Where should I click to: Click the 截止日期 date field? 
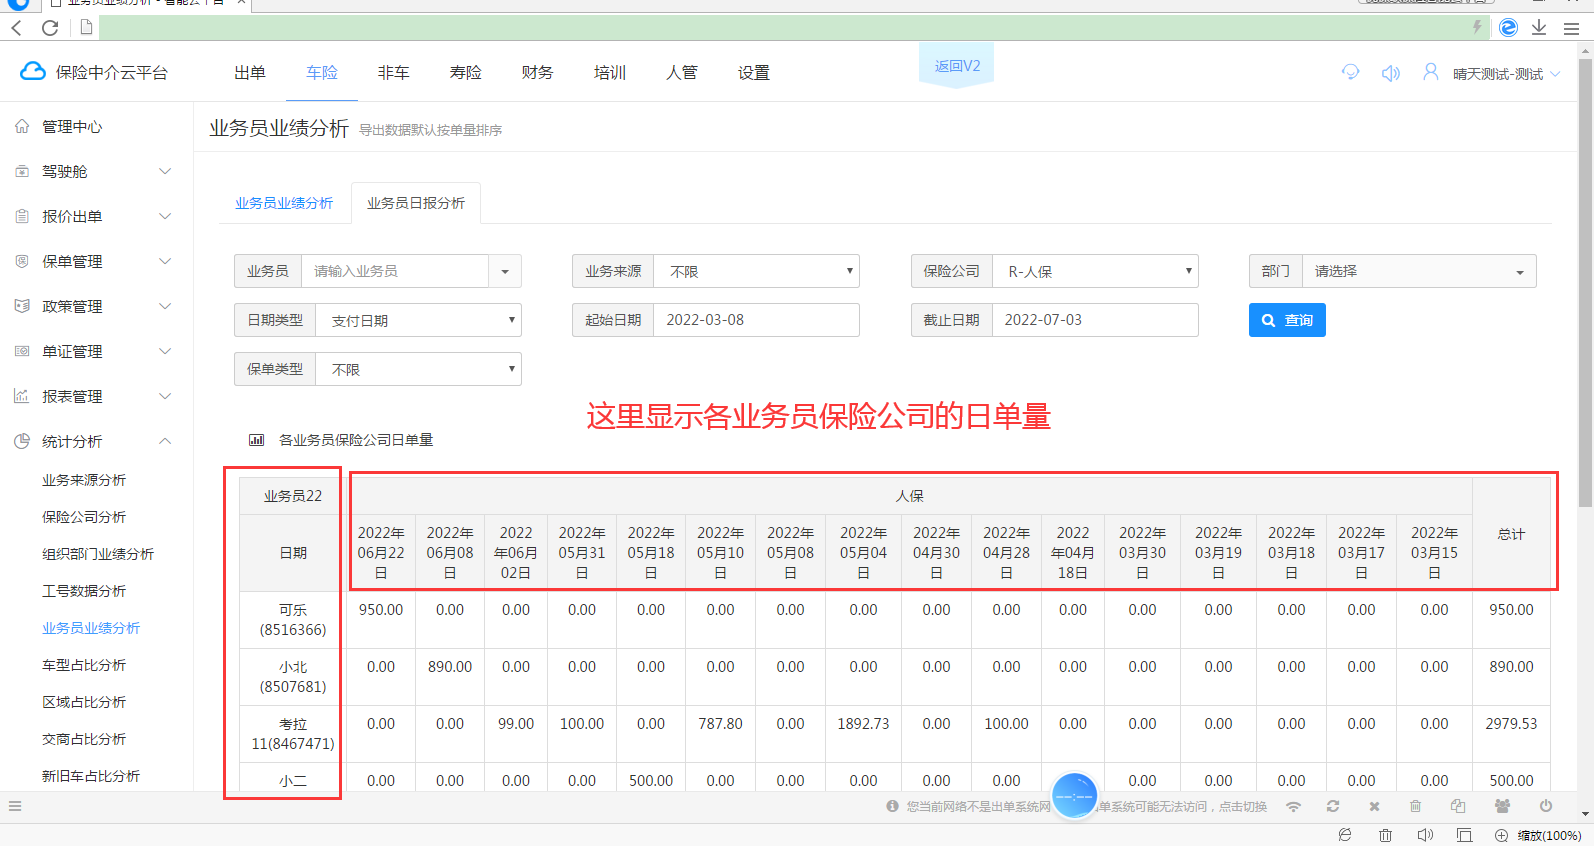coord(1095,320)
